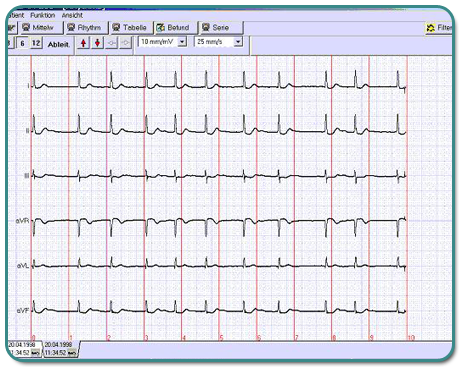The image size is (461, 368).
Task: Click the red up arrow button
Action: [x=83, y=43]
